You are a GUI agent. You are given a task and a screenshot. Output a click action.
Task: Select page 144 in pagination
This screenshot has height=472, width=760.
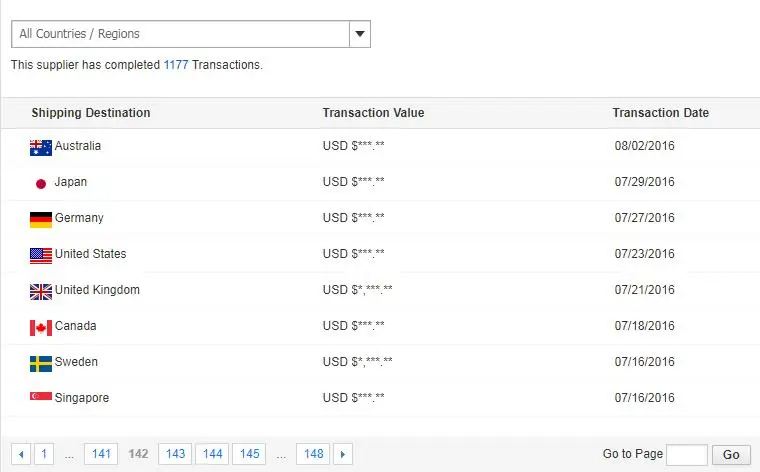tap(212, 454)
